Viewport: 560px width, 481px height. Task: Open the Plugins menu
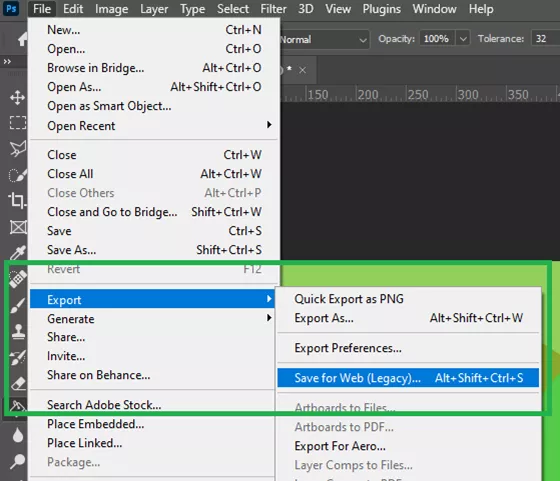[381, 9]
